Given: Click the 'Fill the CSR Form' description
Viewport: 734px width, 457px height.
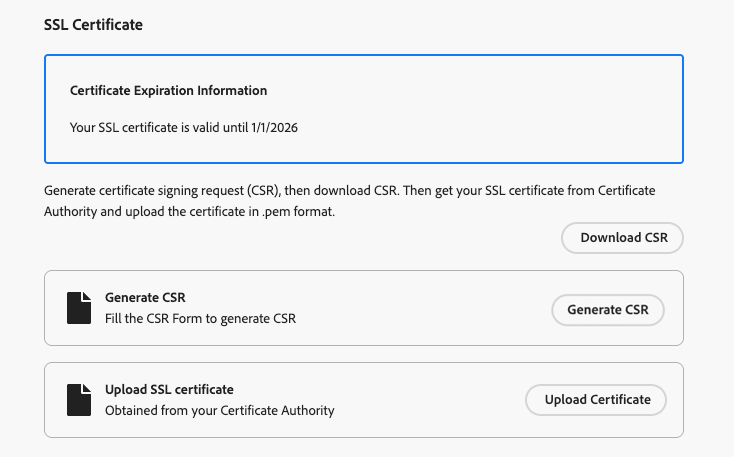Looking at the screenshot, I should [x=200, y=319].
